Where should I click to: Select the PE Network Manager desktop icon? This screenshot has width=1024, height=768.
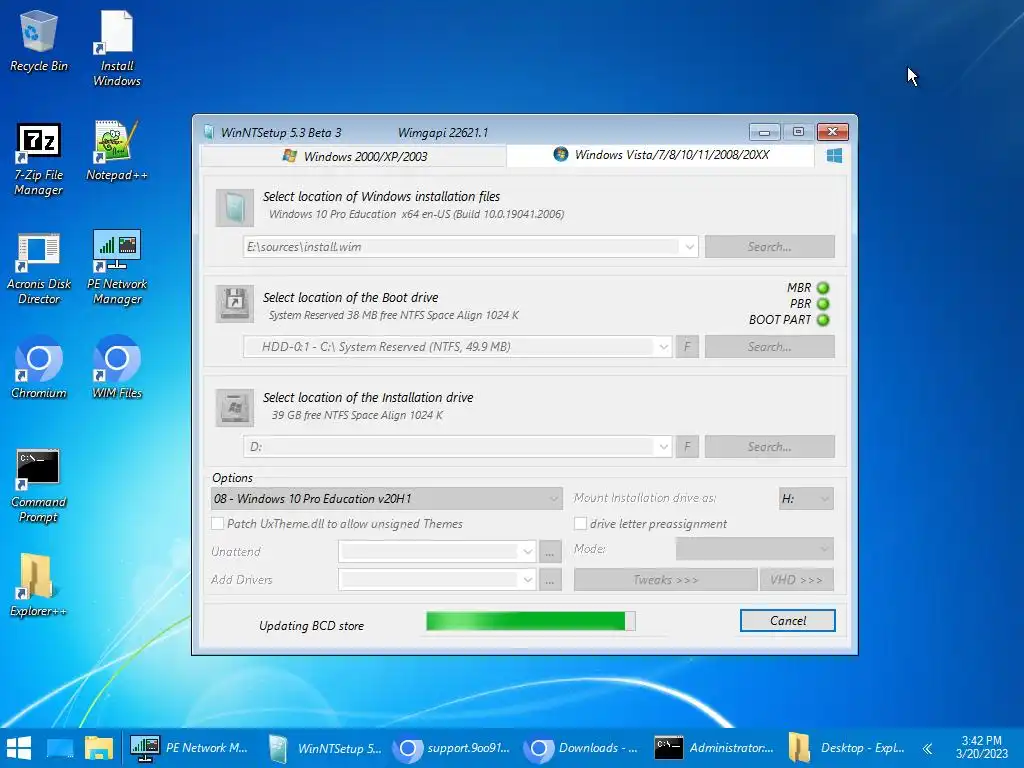click(x=117, y=268)
